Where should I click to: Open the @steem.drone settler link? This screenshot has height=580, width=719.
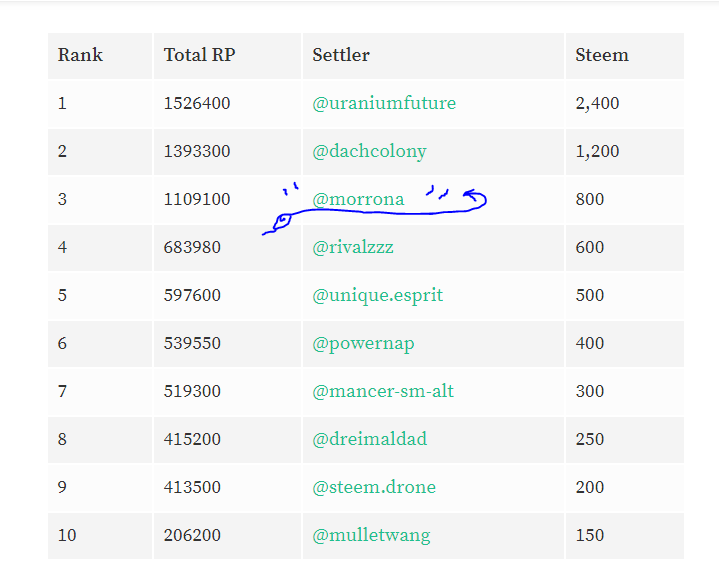coord(374,487)
